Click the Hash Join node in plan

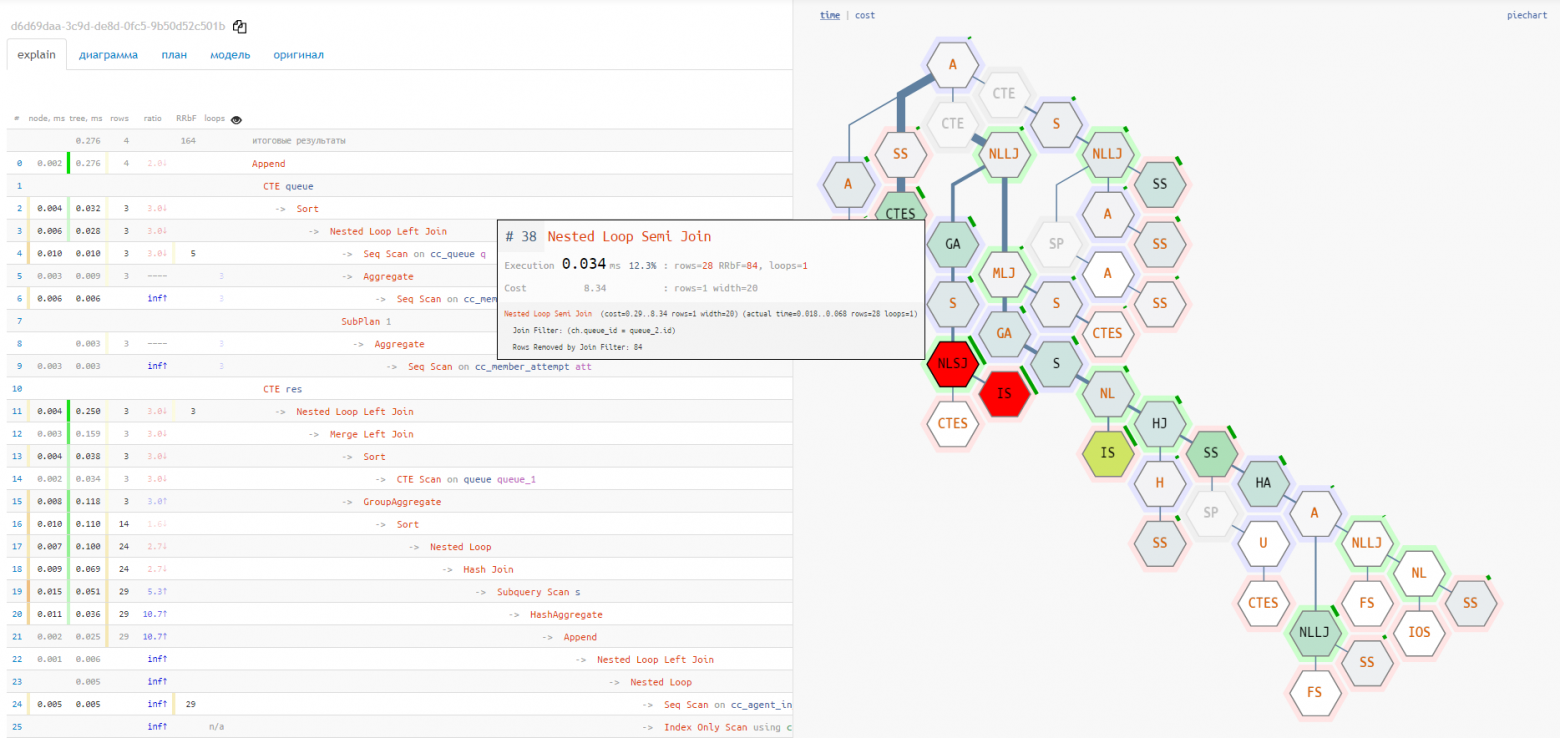click(x=488, y=569)
